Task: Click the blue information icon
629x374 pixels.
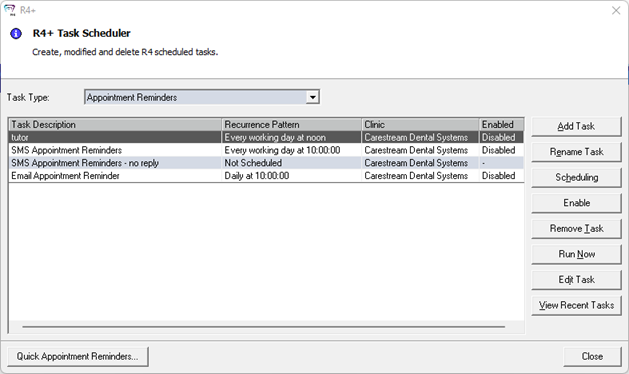Action: (16, 34)
